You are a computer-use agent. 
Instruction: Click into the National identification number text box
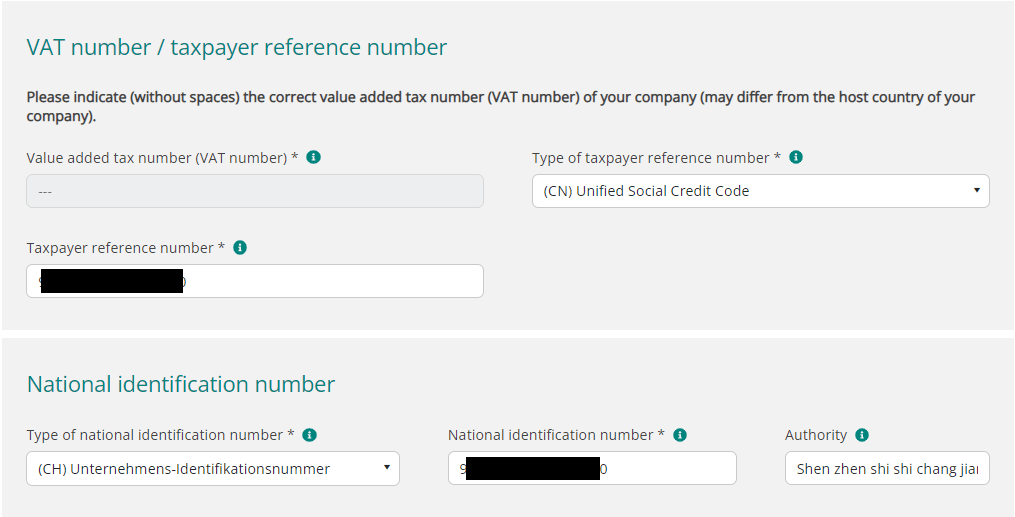(x=592, y=468)
